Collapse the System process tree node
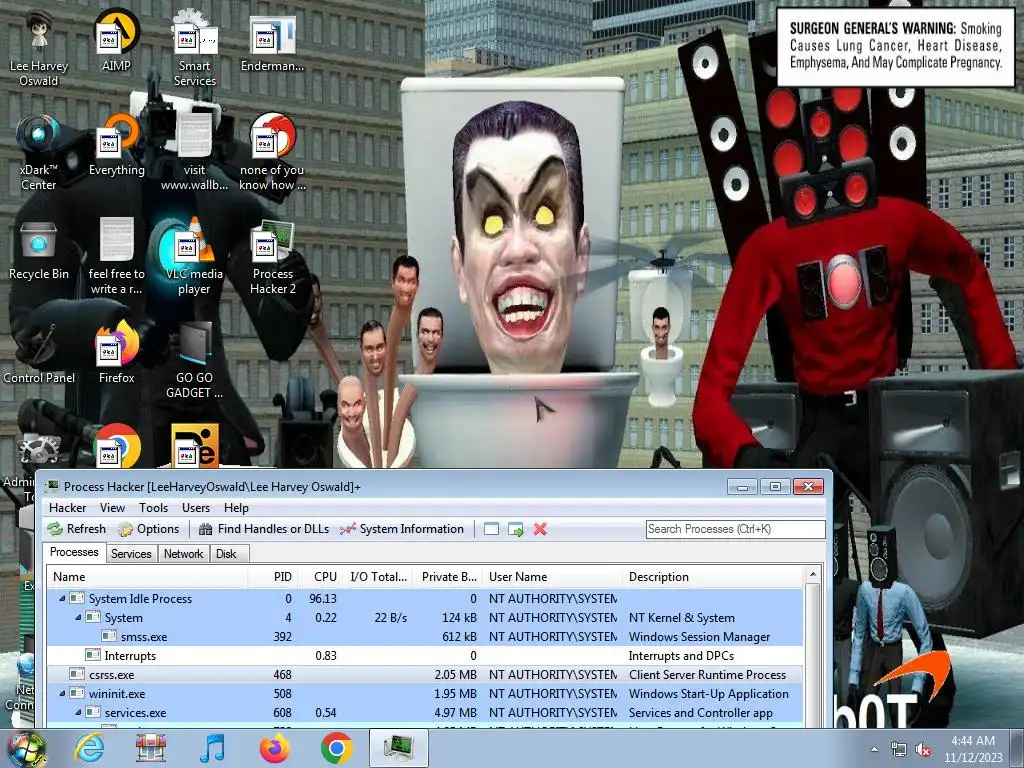1024x768 pixels. 78,617
